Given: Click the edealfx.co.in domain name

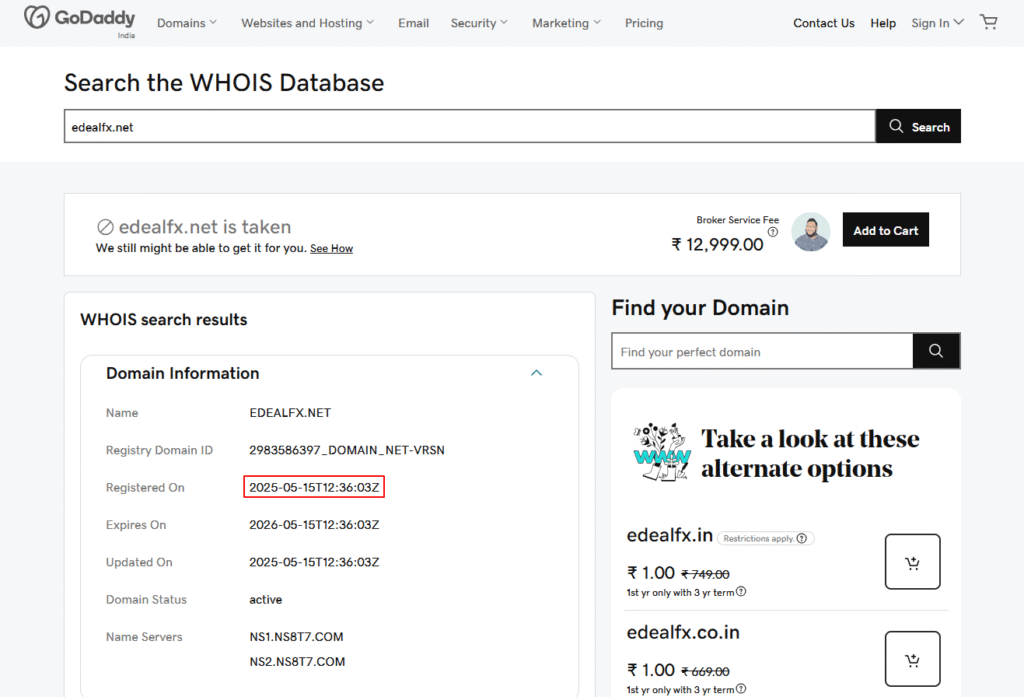Looking at the screenshot, I should coord(683,632).
